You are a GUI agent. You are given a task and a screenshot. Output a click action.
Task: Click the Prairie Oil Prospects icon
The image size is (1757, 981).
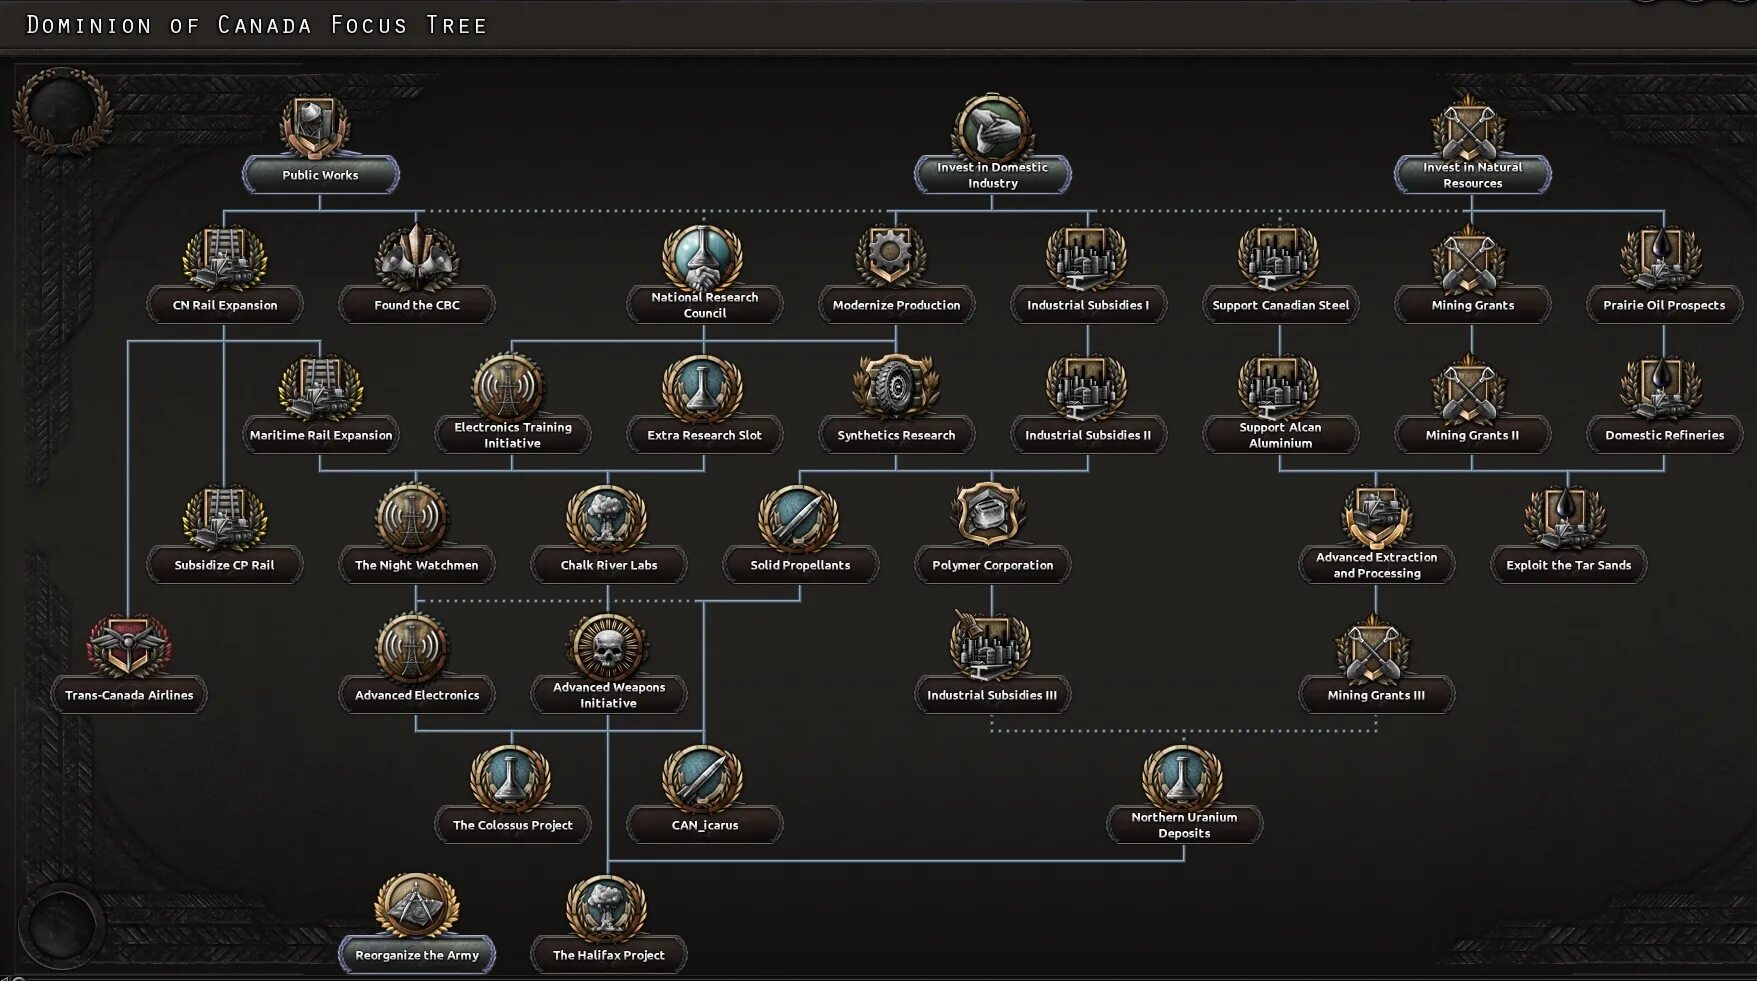(x=1663, y=258)
